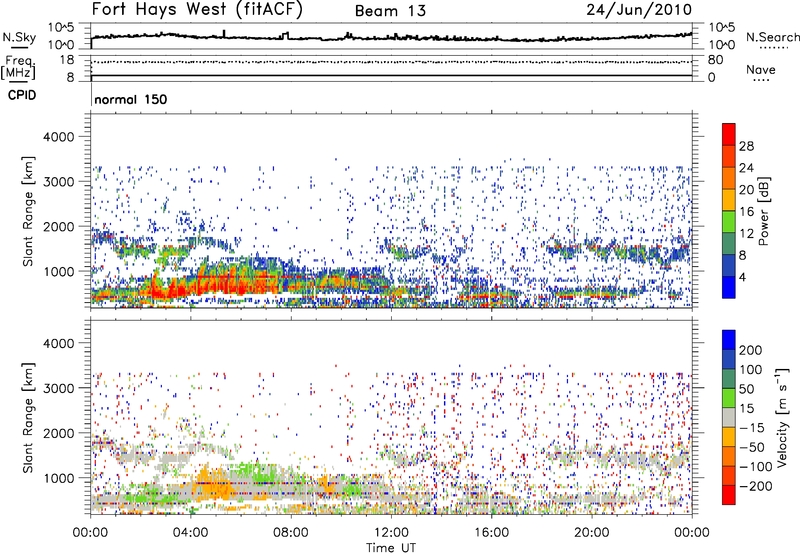Click the title 'Fort Hays West (fitACF)'

tap(197, 10)
